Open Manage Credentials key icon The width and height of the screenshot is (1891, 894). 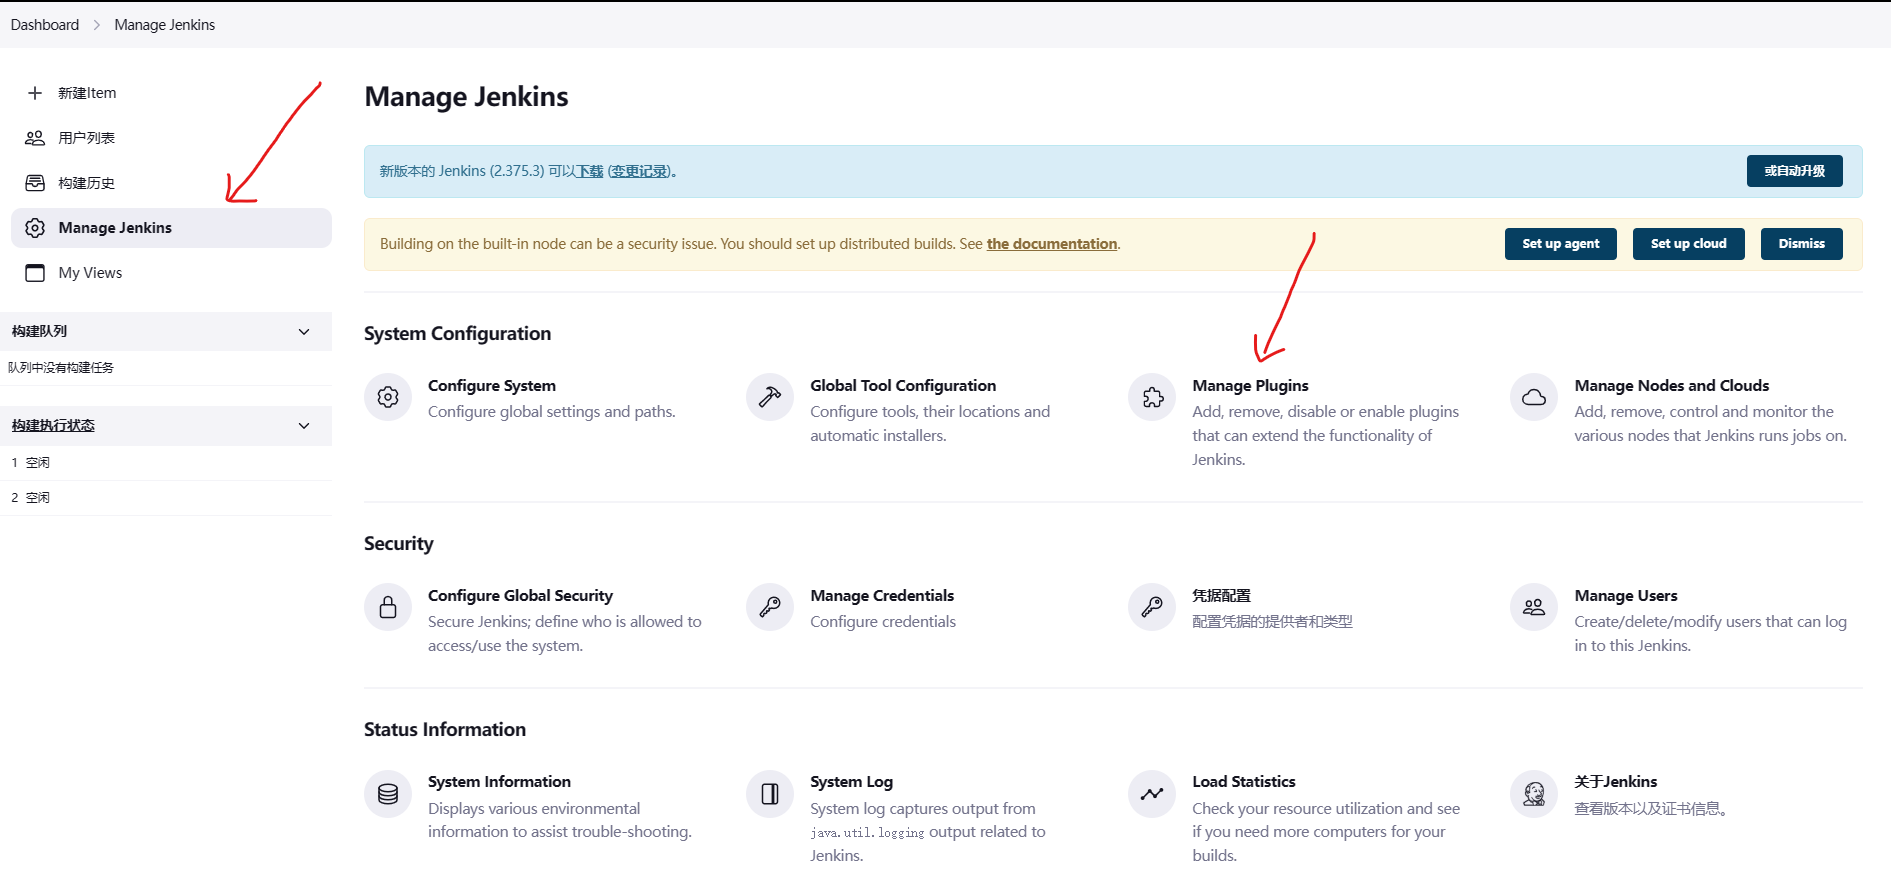pos(770,607)
